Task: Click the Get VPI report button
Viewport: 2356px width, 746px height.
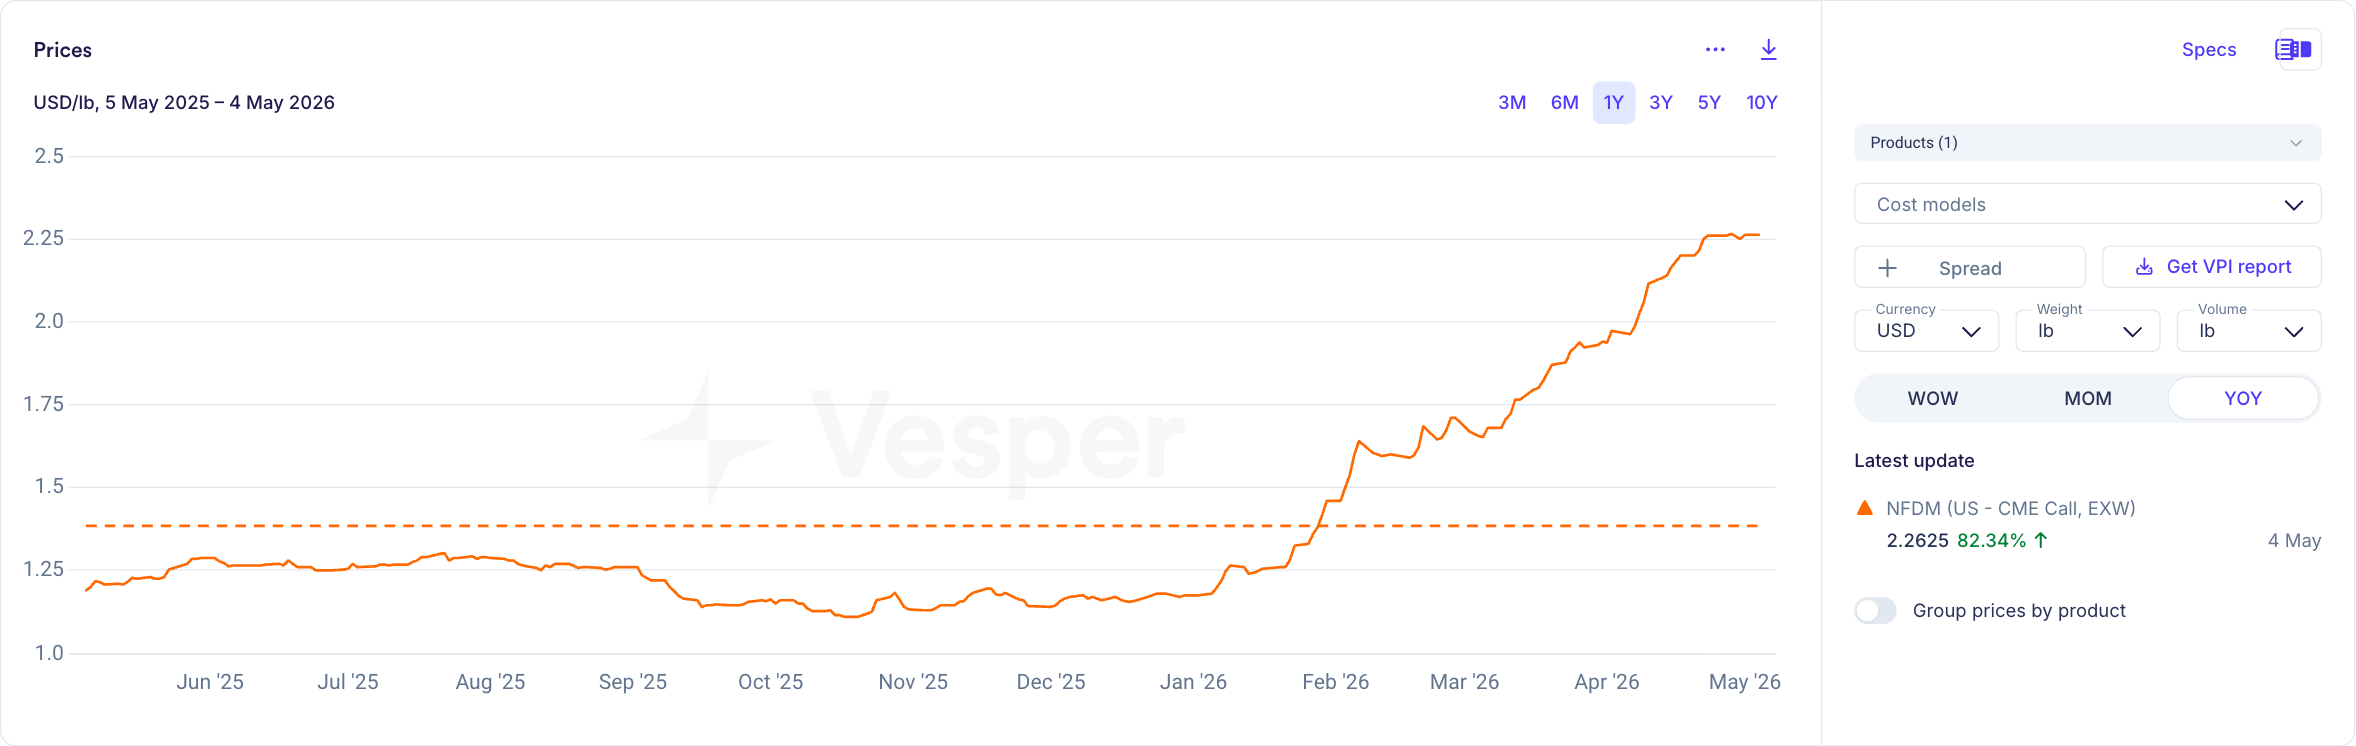Action: point(2211,267)
